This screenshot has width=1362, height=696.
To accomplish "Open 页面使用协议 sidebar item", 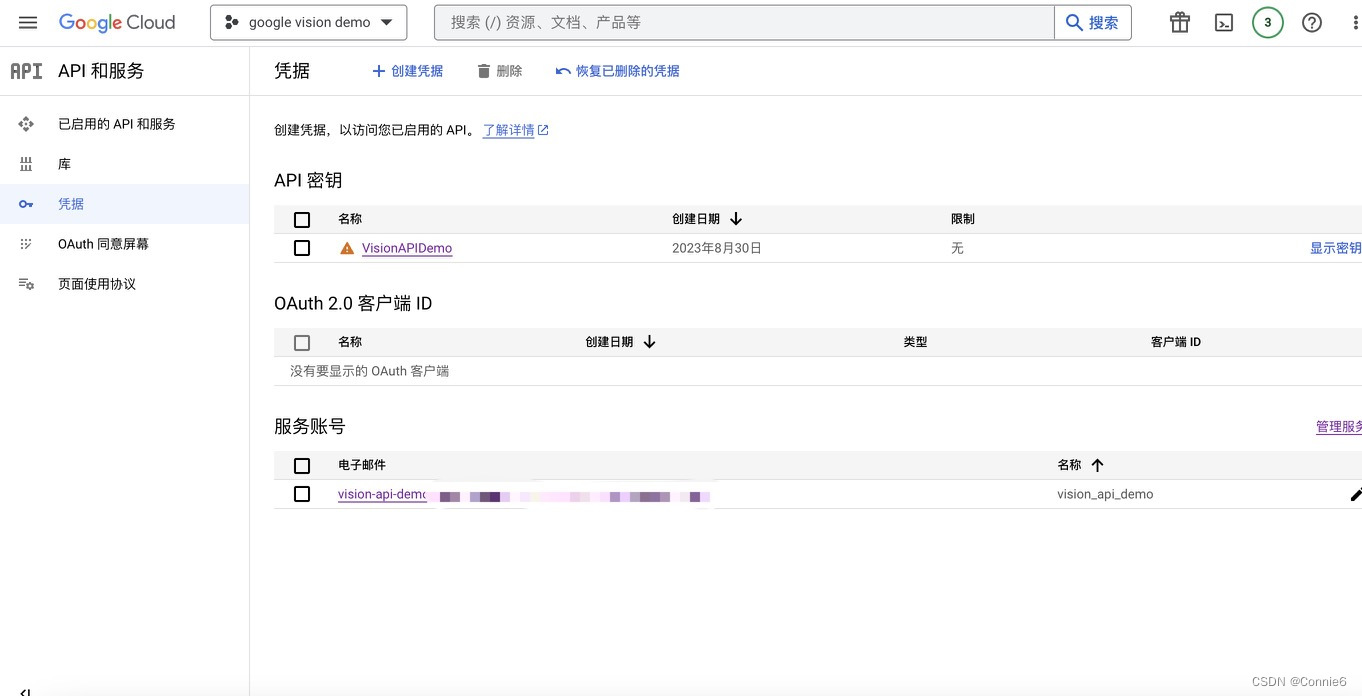I will click(97, 284).
